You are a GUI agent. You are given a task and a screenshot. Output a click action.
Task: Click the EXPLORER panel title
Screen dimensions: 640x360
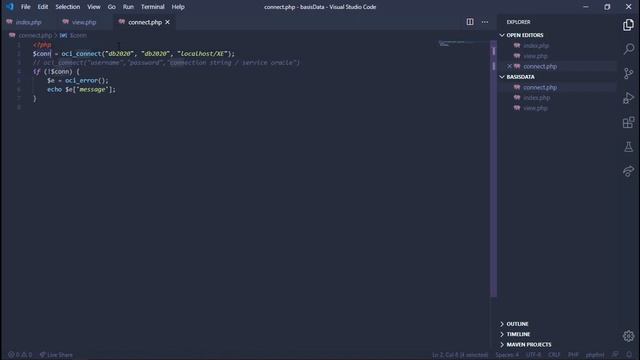[518, 22]
